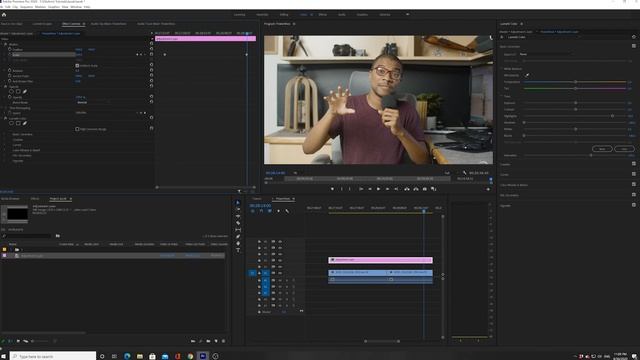Toggle Uniform Scale checkbox

77,65
